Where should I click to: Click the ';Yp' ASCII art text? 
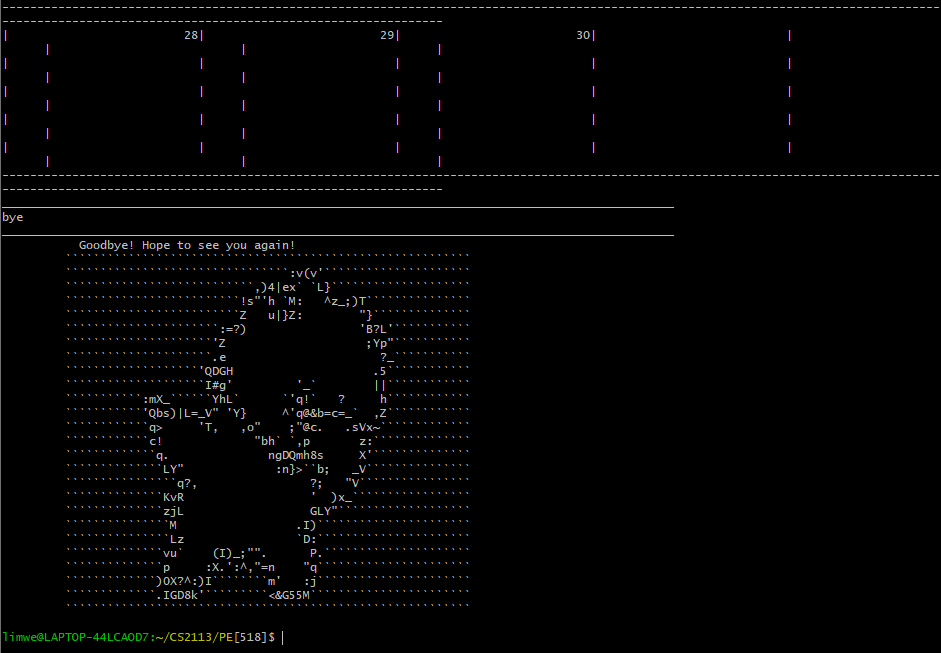376,343
